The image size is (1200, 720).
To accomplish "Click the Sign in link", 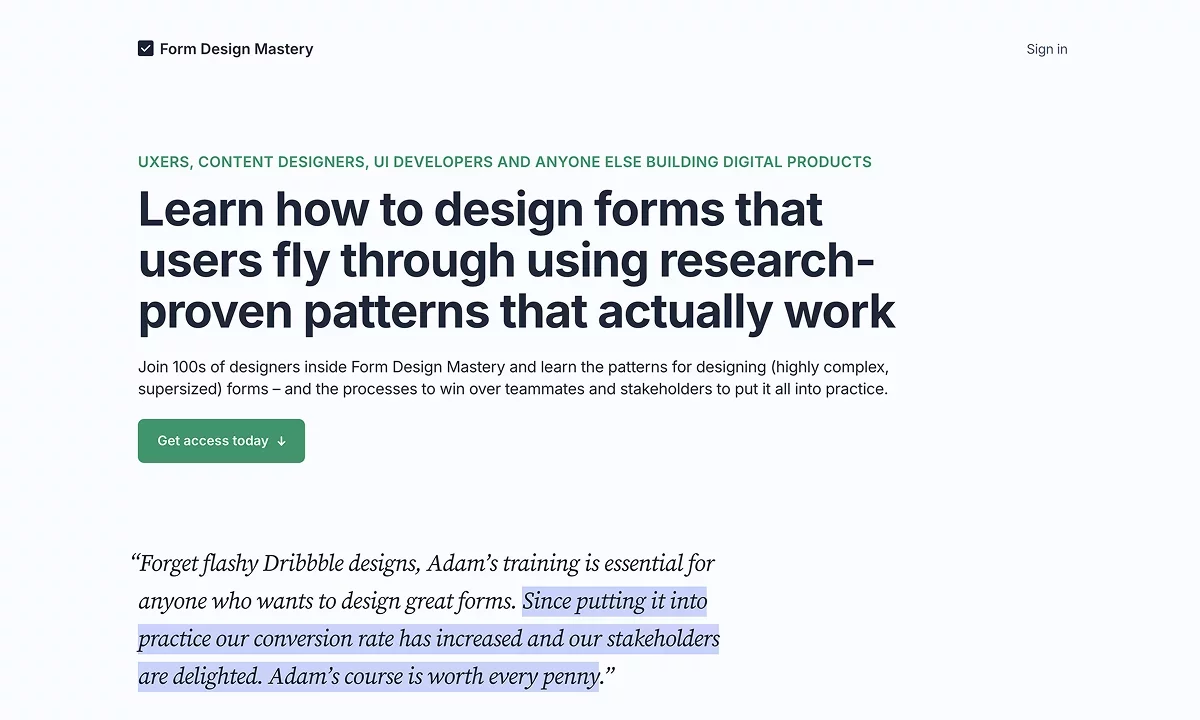I will 1046,49.
